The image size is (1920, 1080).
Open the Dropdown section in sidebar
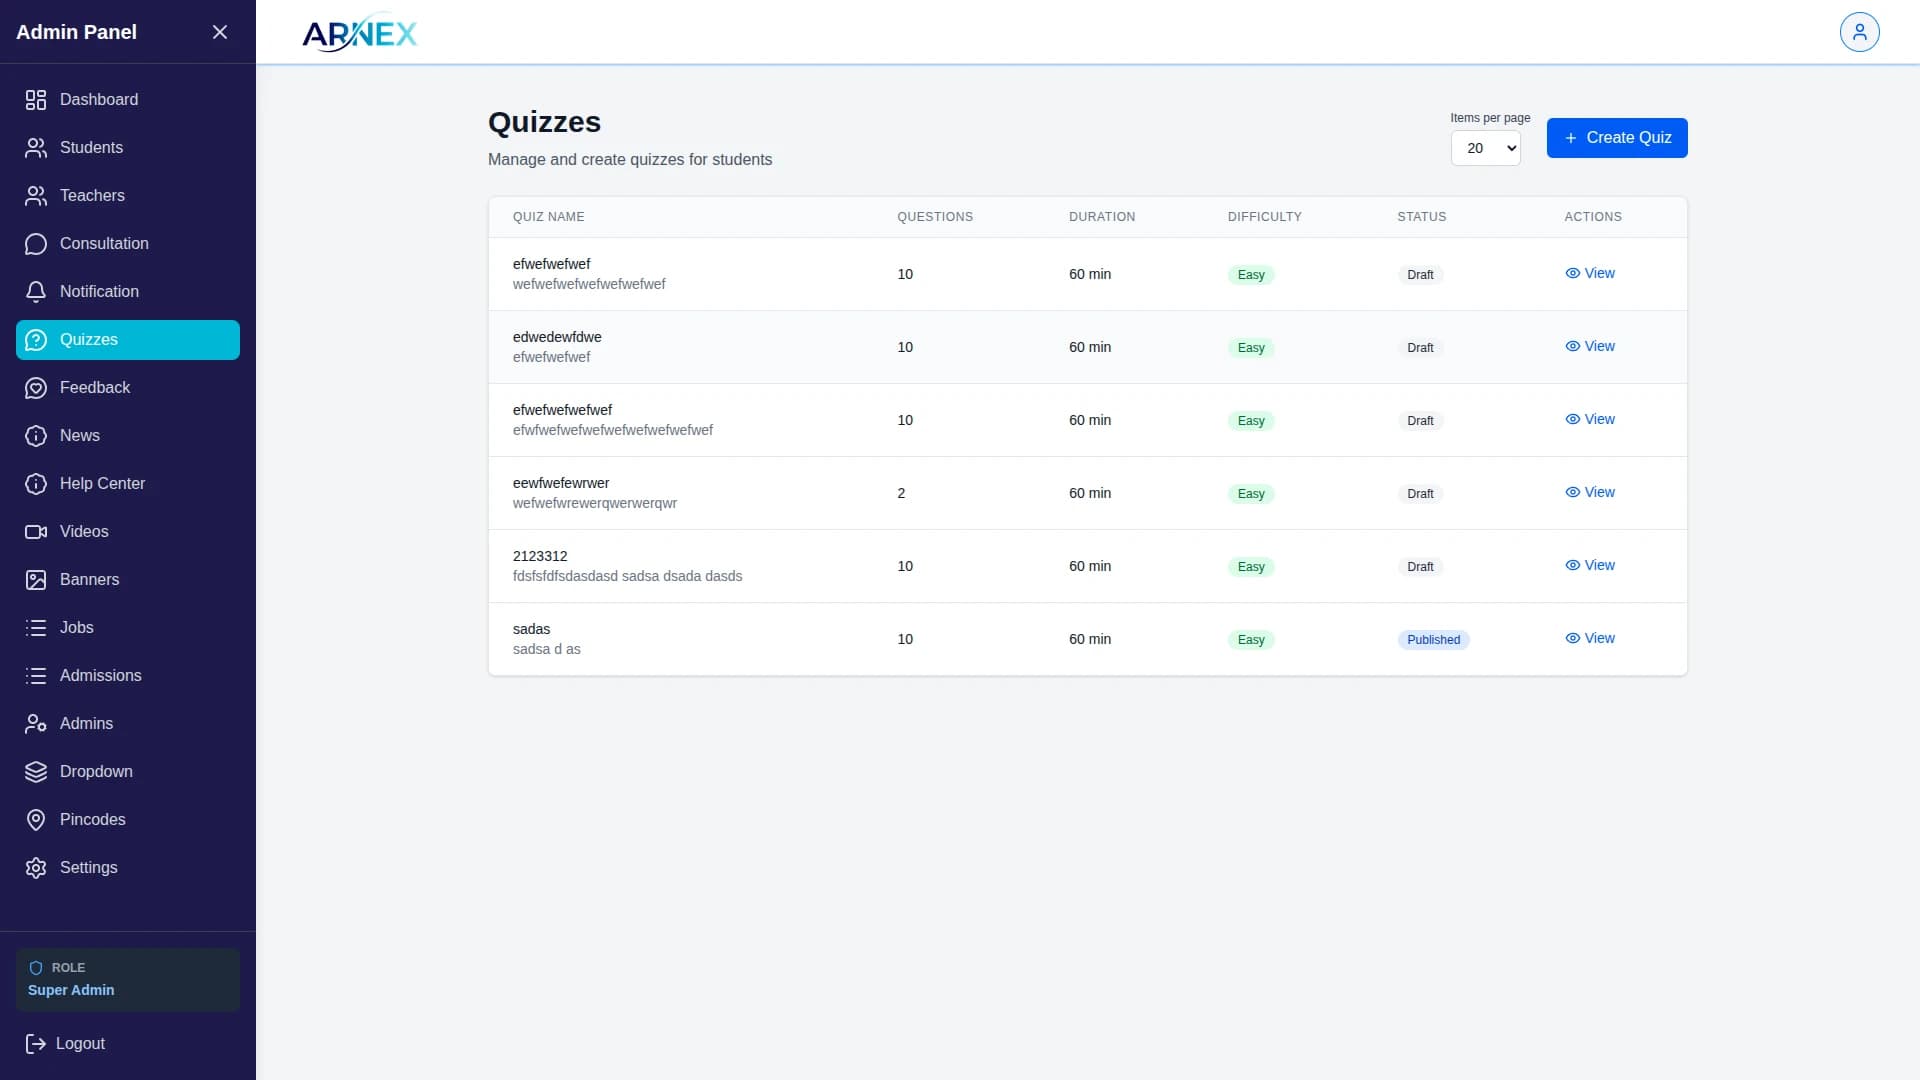tap(96, 772)
